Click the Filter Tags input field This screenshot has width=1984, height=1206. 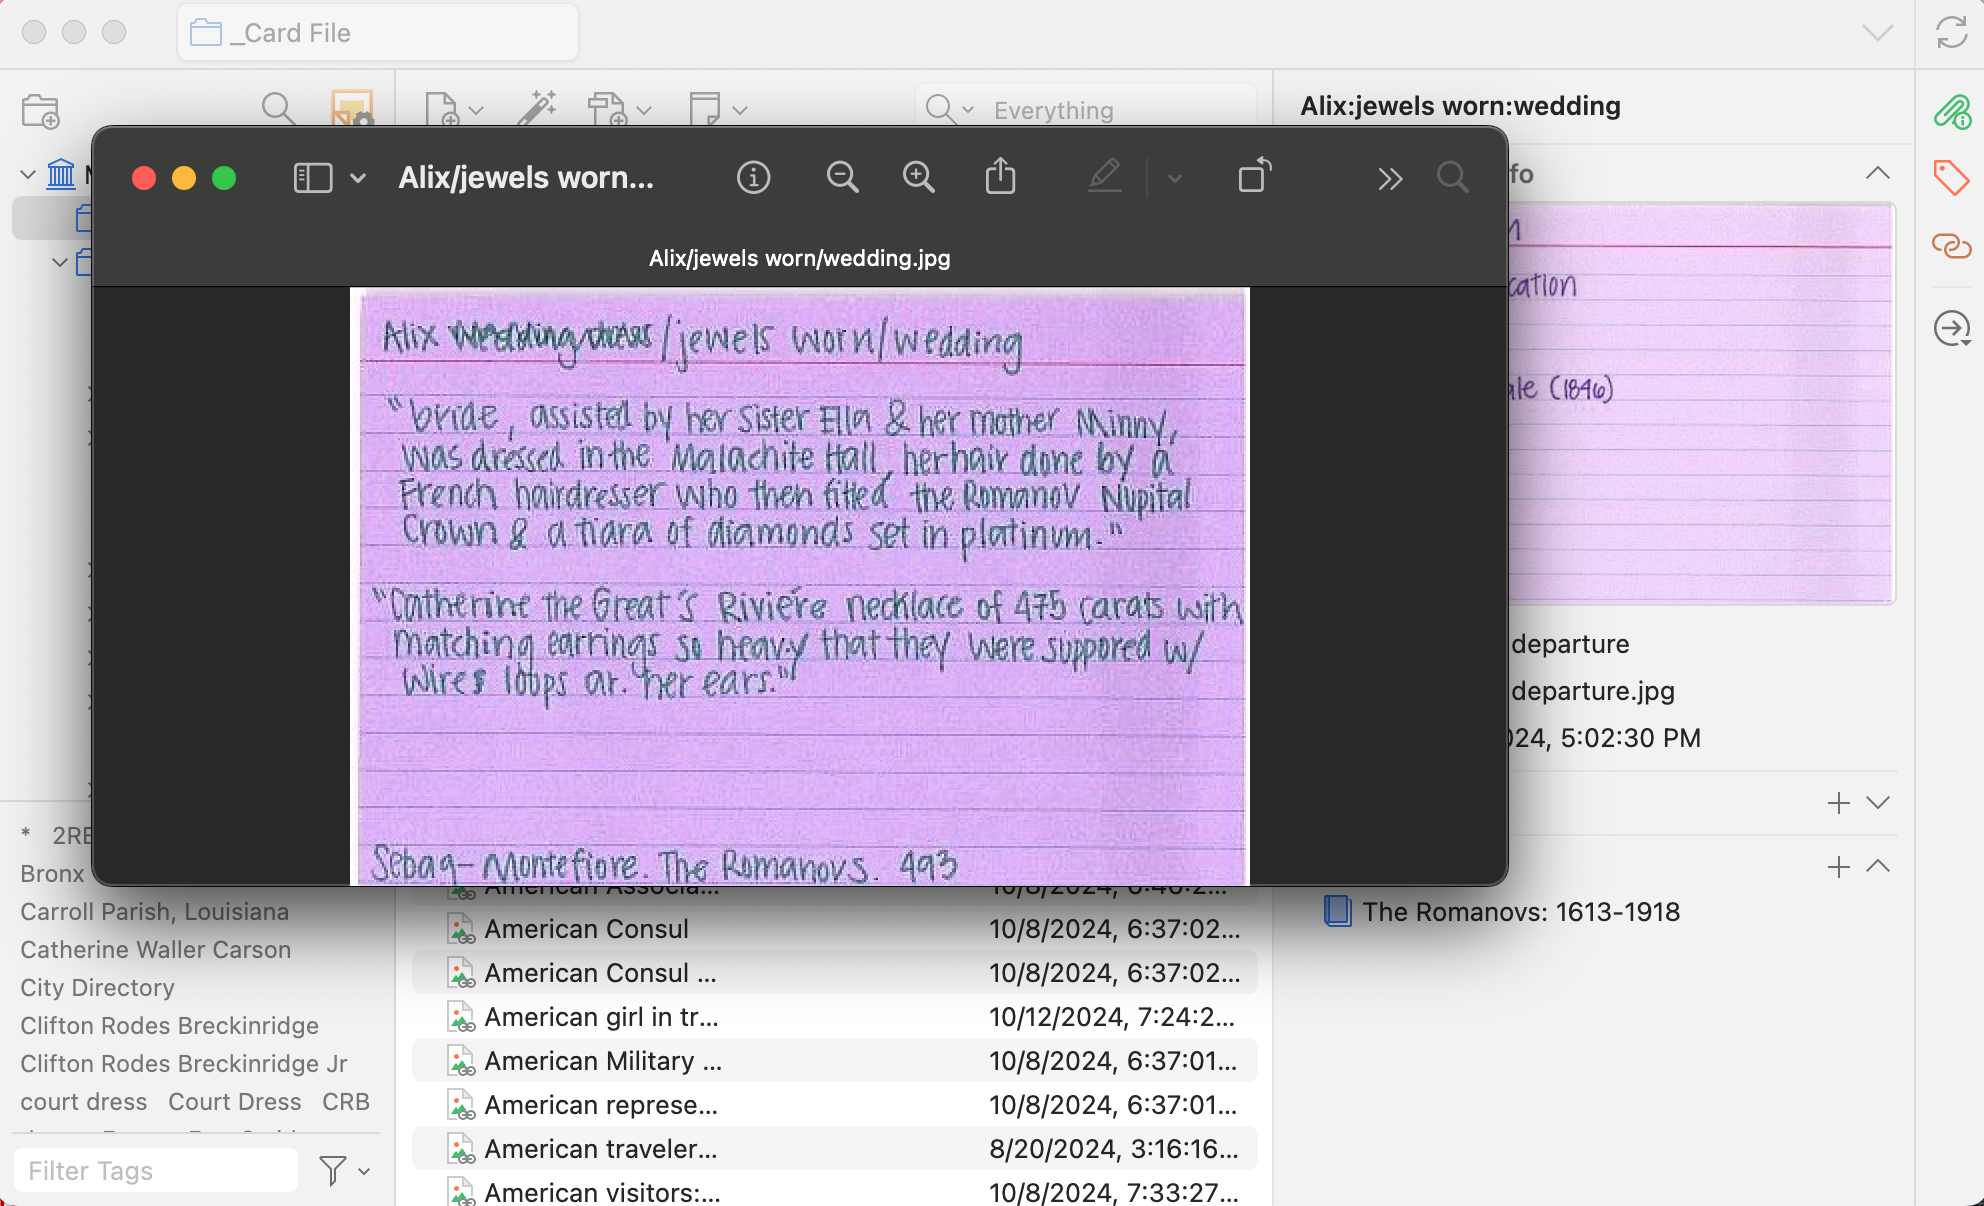pos(156,1170)
